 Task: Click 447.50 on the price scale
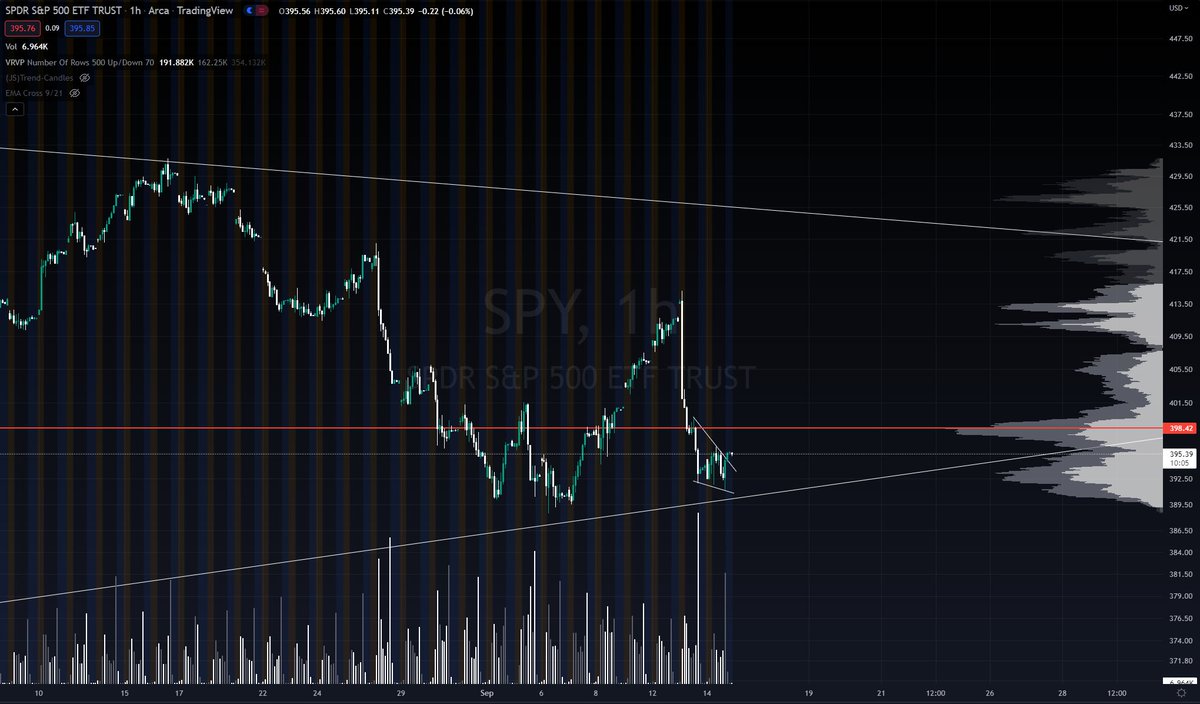pos(1181,40)
